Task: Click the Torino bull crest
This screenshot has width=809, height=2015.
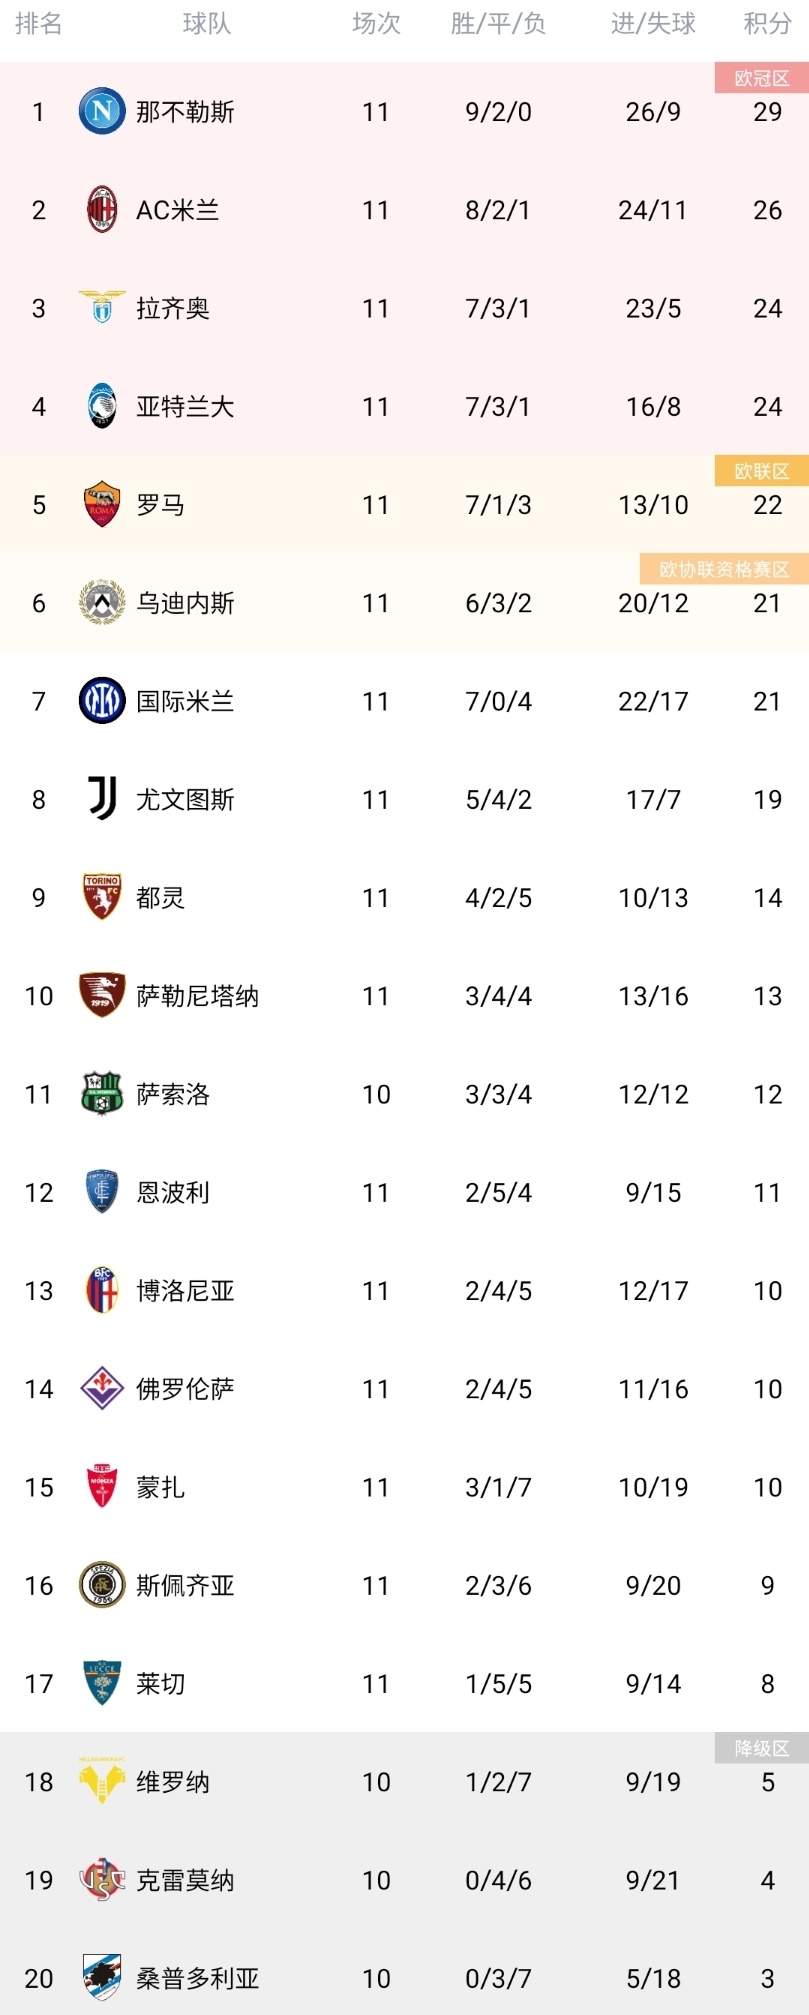Action: [x=102, y=897]
